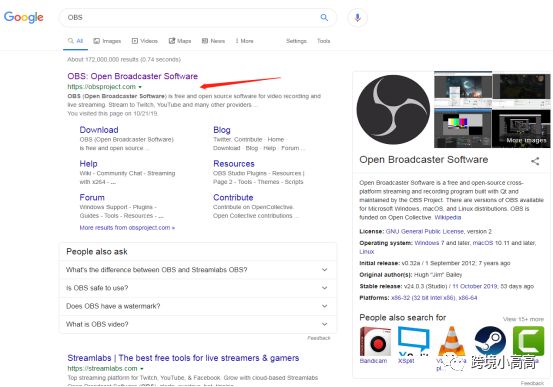Open Bandicam icon in related searches
Viewport: 553px width, 387px height.
(x=375, y=341)
